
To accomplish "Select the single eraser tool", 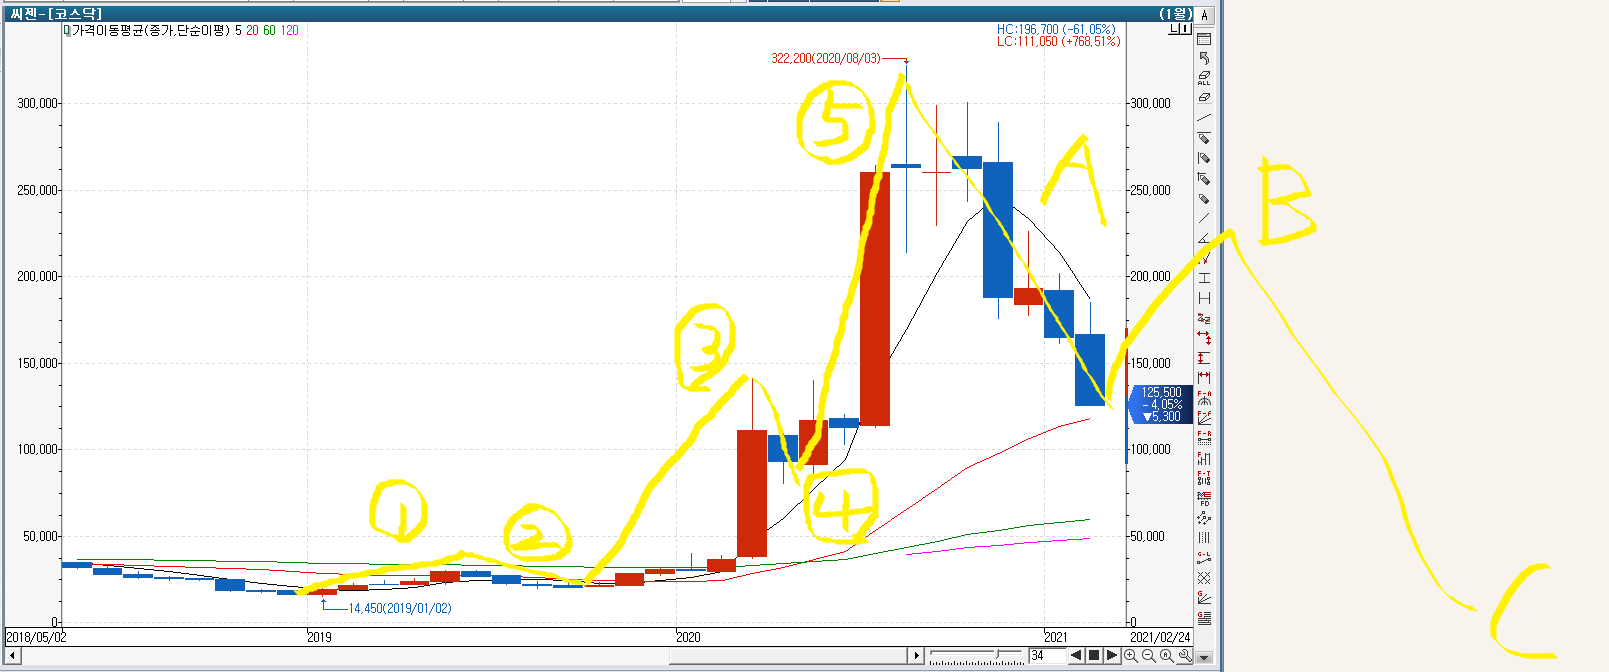I will tap(1204, 98).
